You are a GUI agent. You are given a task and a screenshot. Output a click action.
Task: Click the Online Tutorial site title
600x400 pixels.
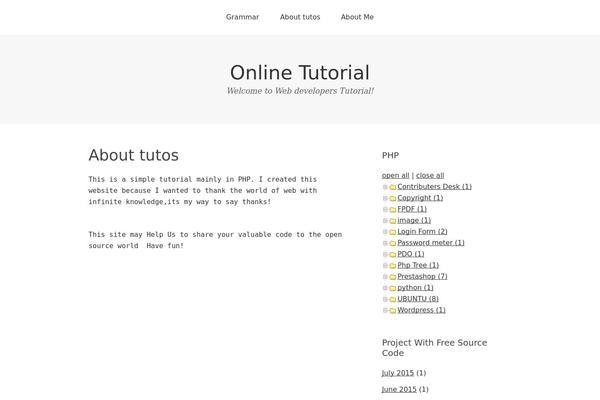point(300,72)
